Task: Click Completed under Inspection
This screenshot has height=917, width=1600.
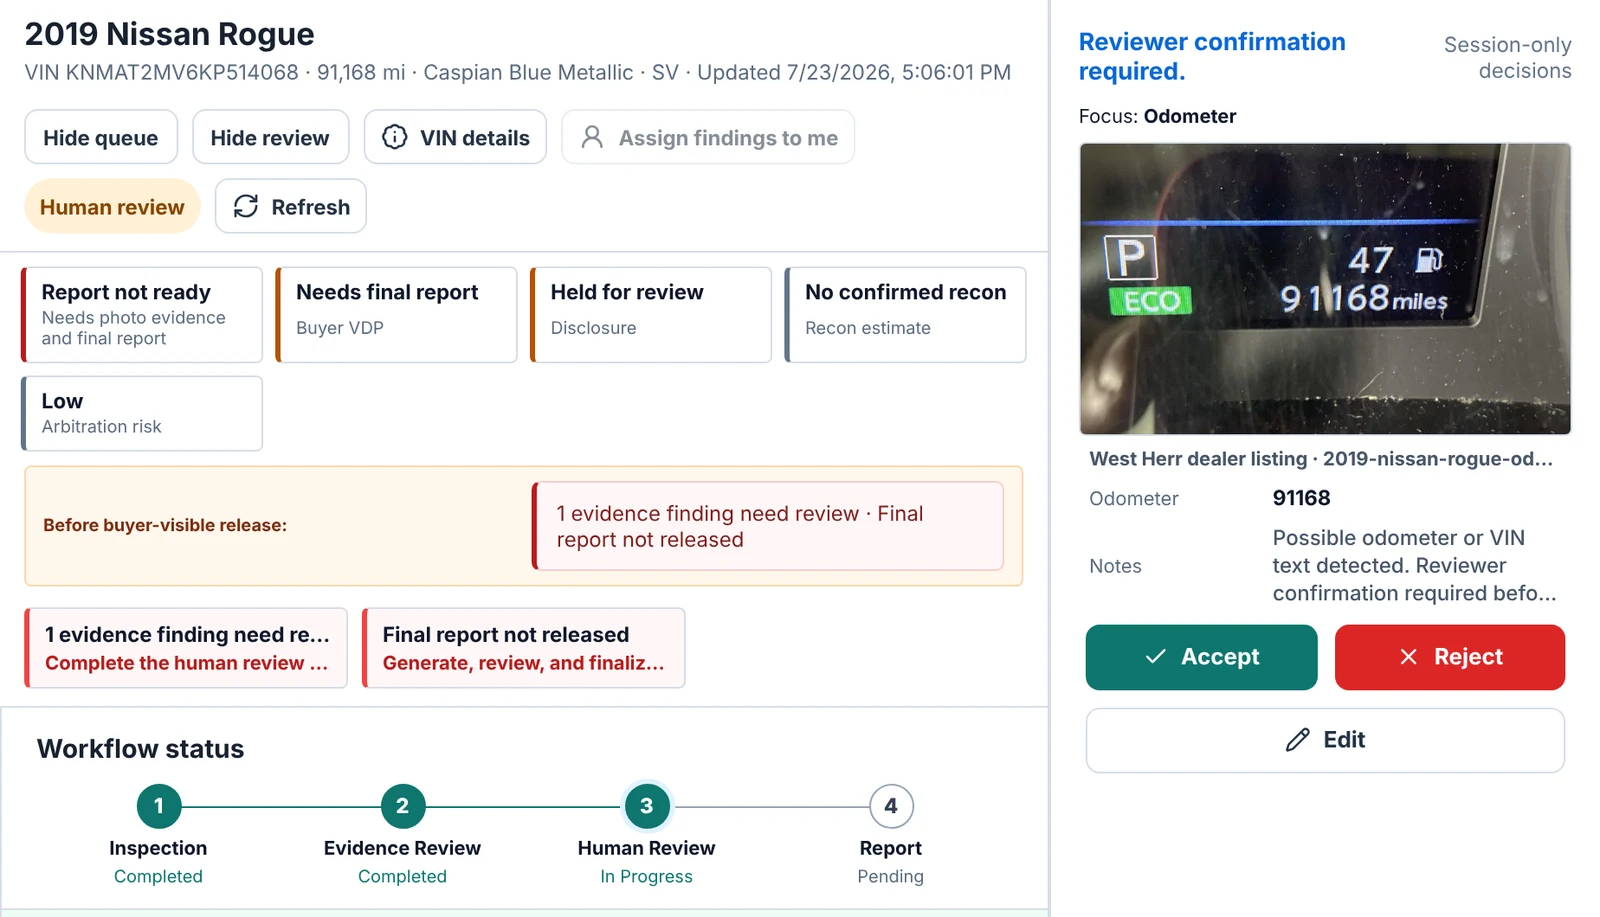Action: coord(158,876)
